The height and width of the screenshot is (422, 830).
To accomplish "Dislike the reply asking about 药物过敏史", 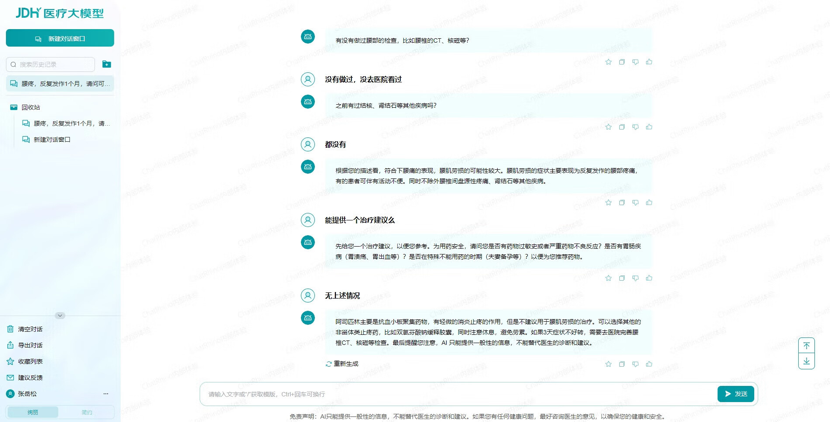I will (x=635, y=278).
